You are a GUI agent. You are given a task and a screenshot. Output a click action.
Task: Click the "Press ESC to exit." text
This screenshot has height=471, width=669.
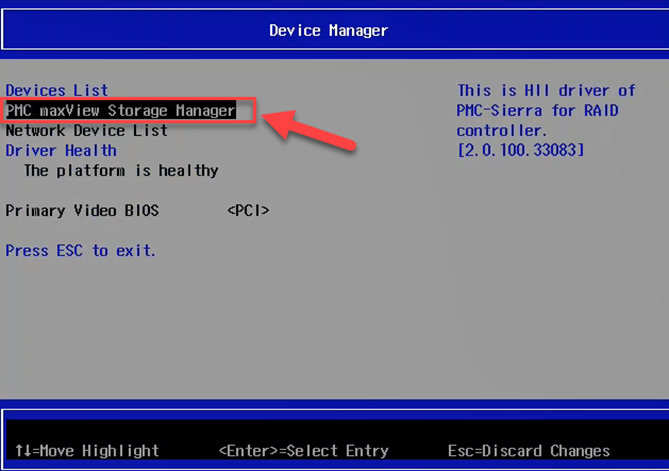(x=81, y=250)
